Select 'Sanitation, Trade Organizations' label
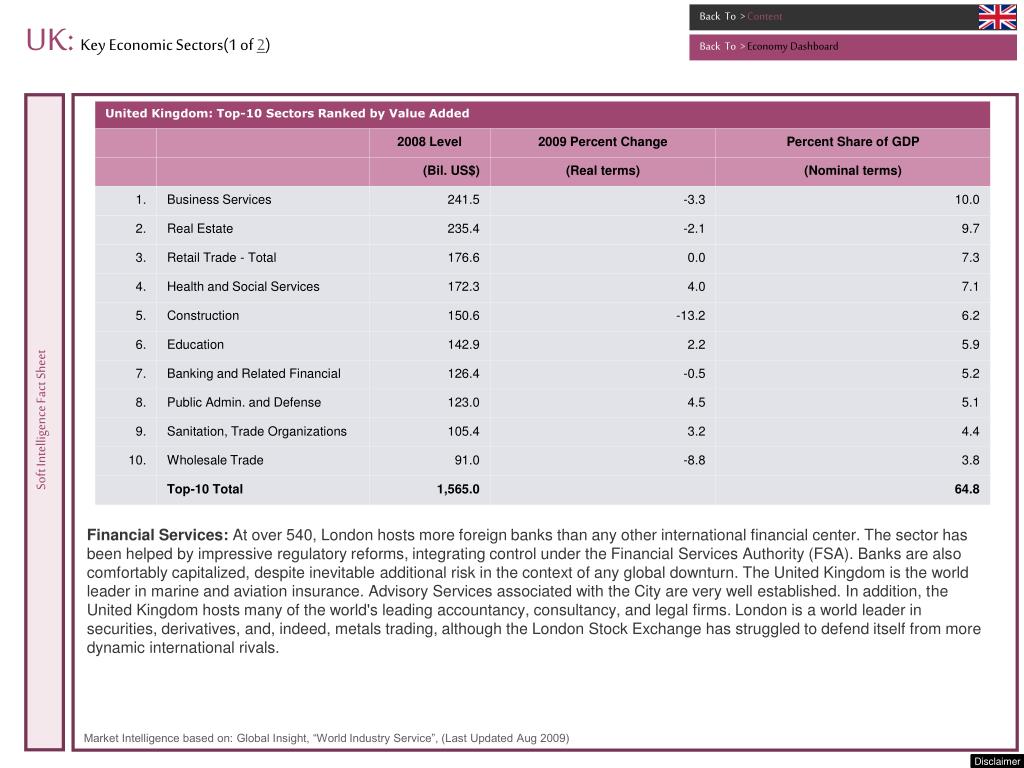The height and width of the screenshot is (768, 1024). (x=257, y=432)
